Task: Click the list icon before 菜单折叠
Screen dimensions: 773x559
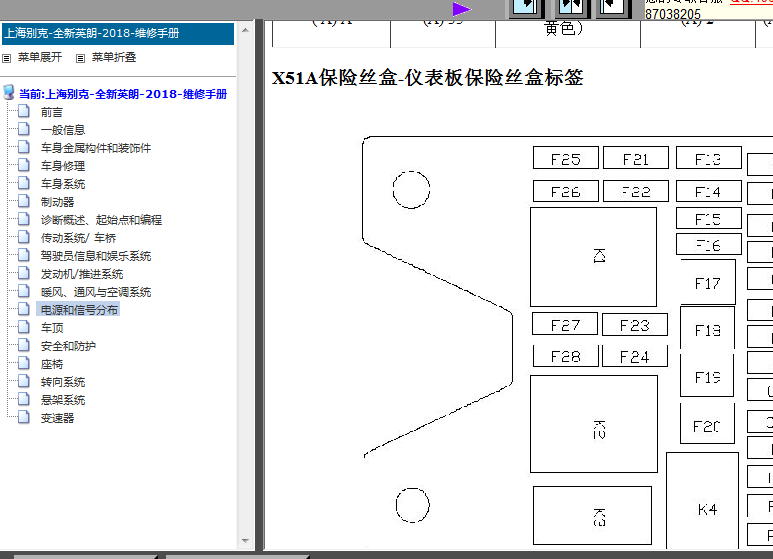Action: click(x=80, y=58)
